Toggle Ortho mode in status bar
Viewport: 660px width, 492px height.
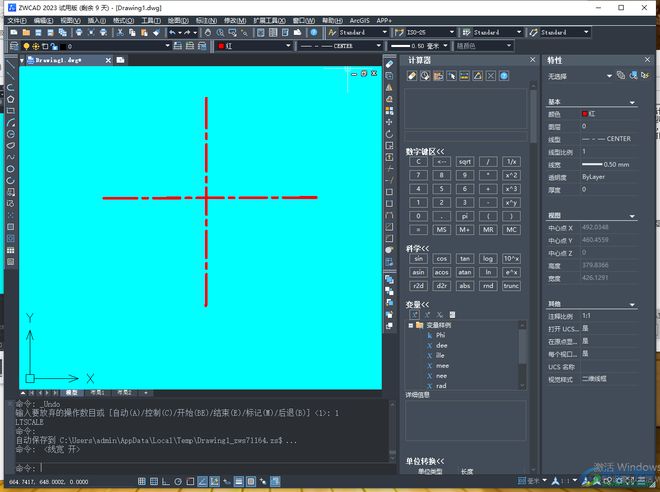click(166, 481)
